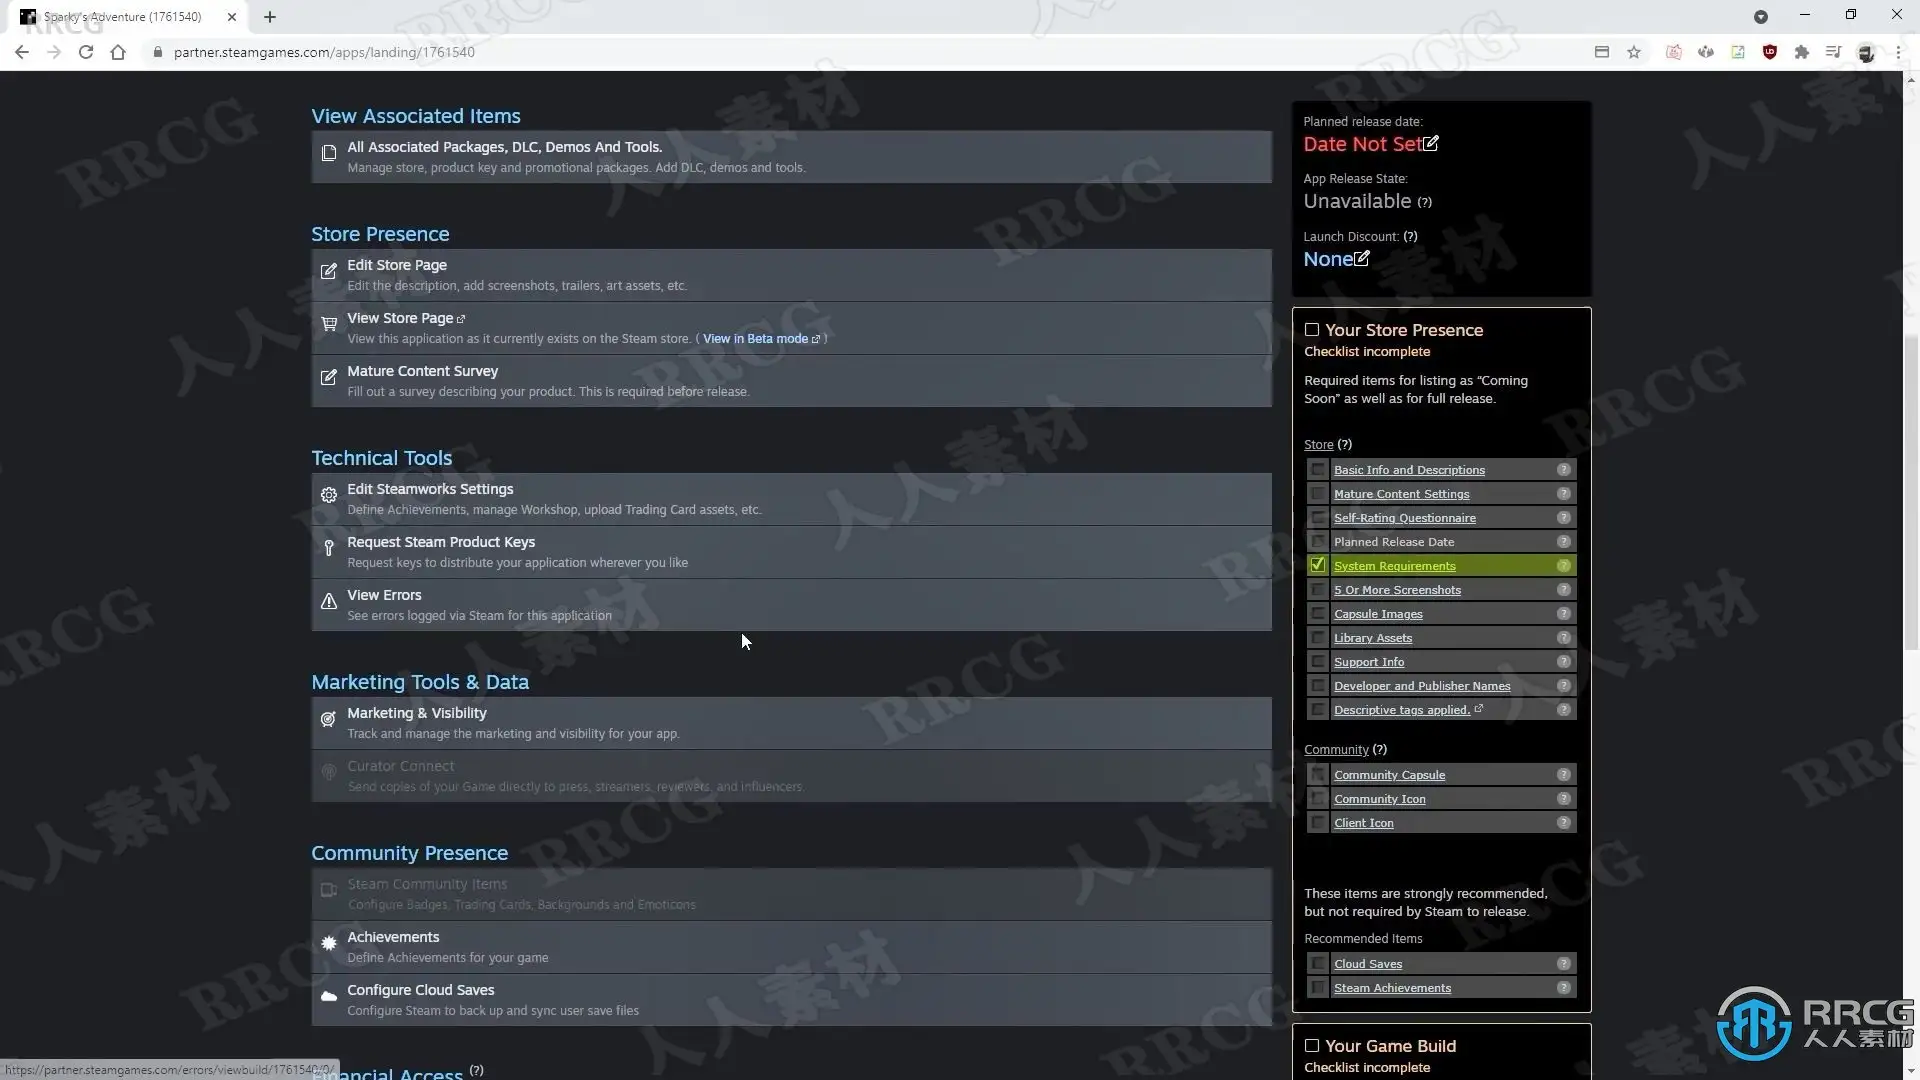Toggle the Your Game Build checkbox

click(x=1312, y=1046)
